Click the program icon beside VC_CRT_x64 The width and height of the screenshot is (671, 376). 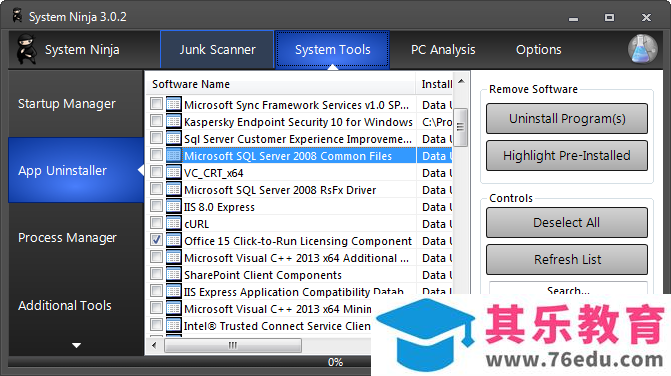click(173, 172)
